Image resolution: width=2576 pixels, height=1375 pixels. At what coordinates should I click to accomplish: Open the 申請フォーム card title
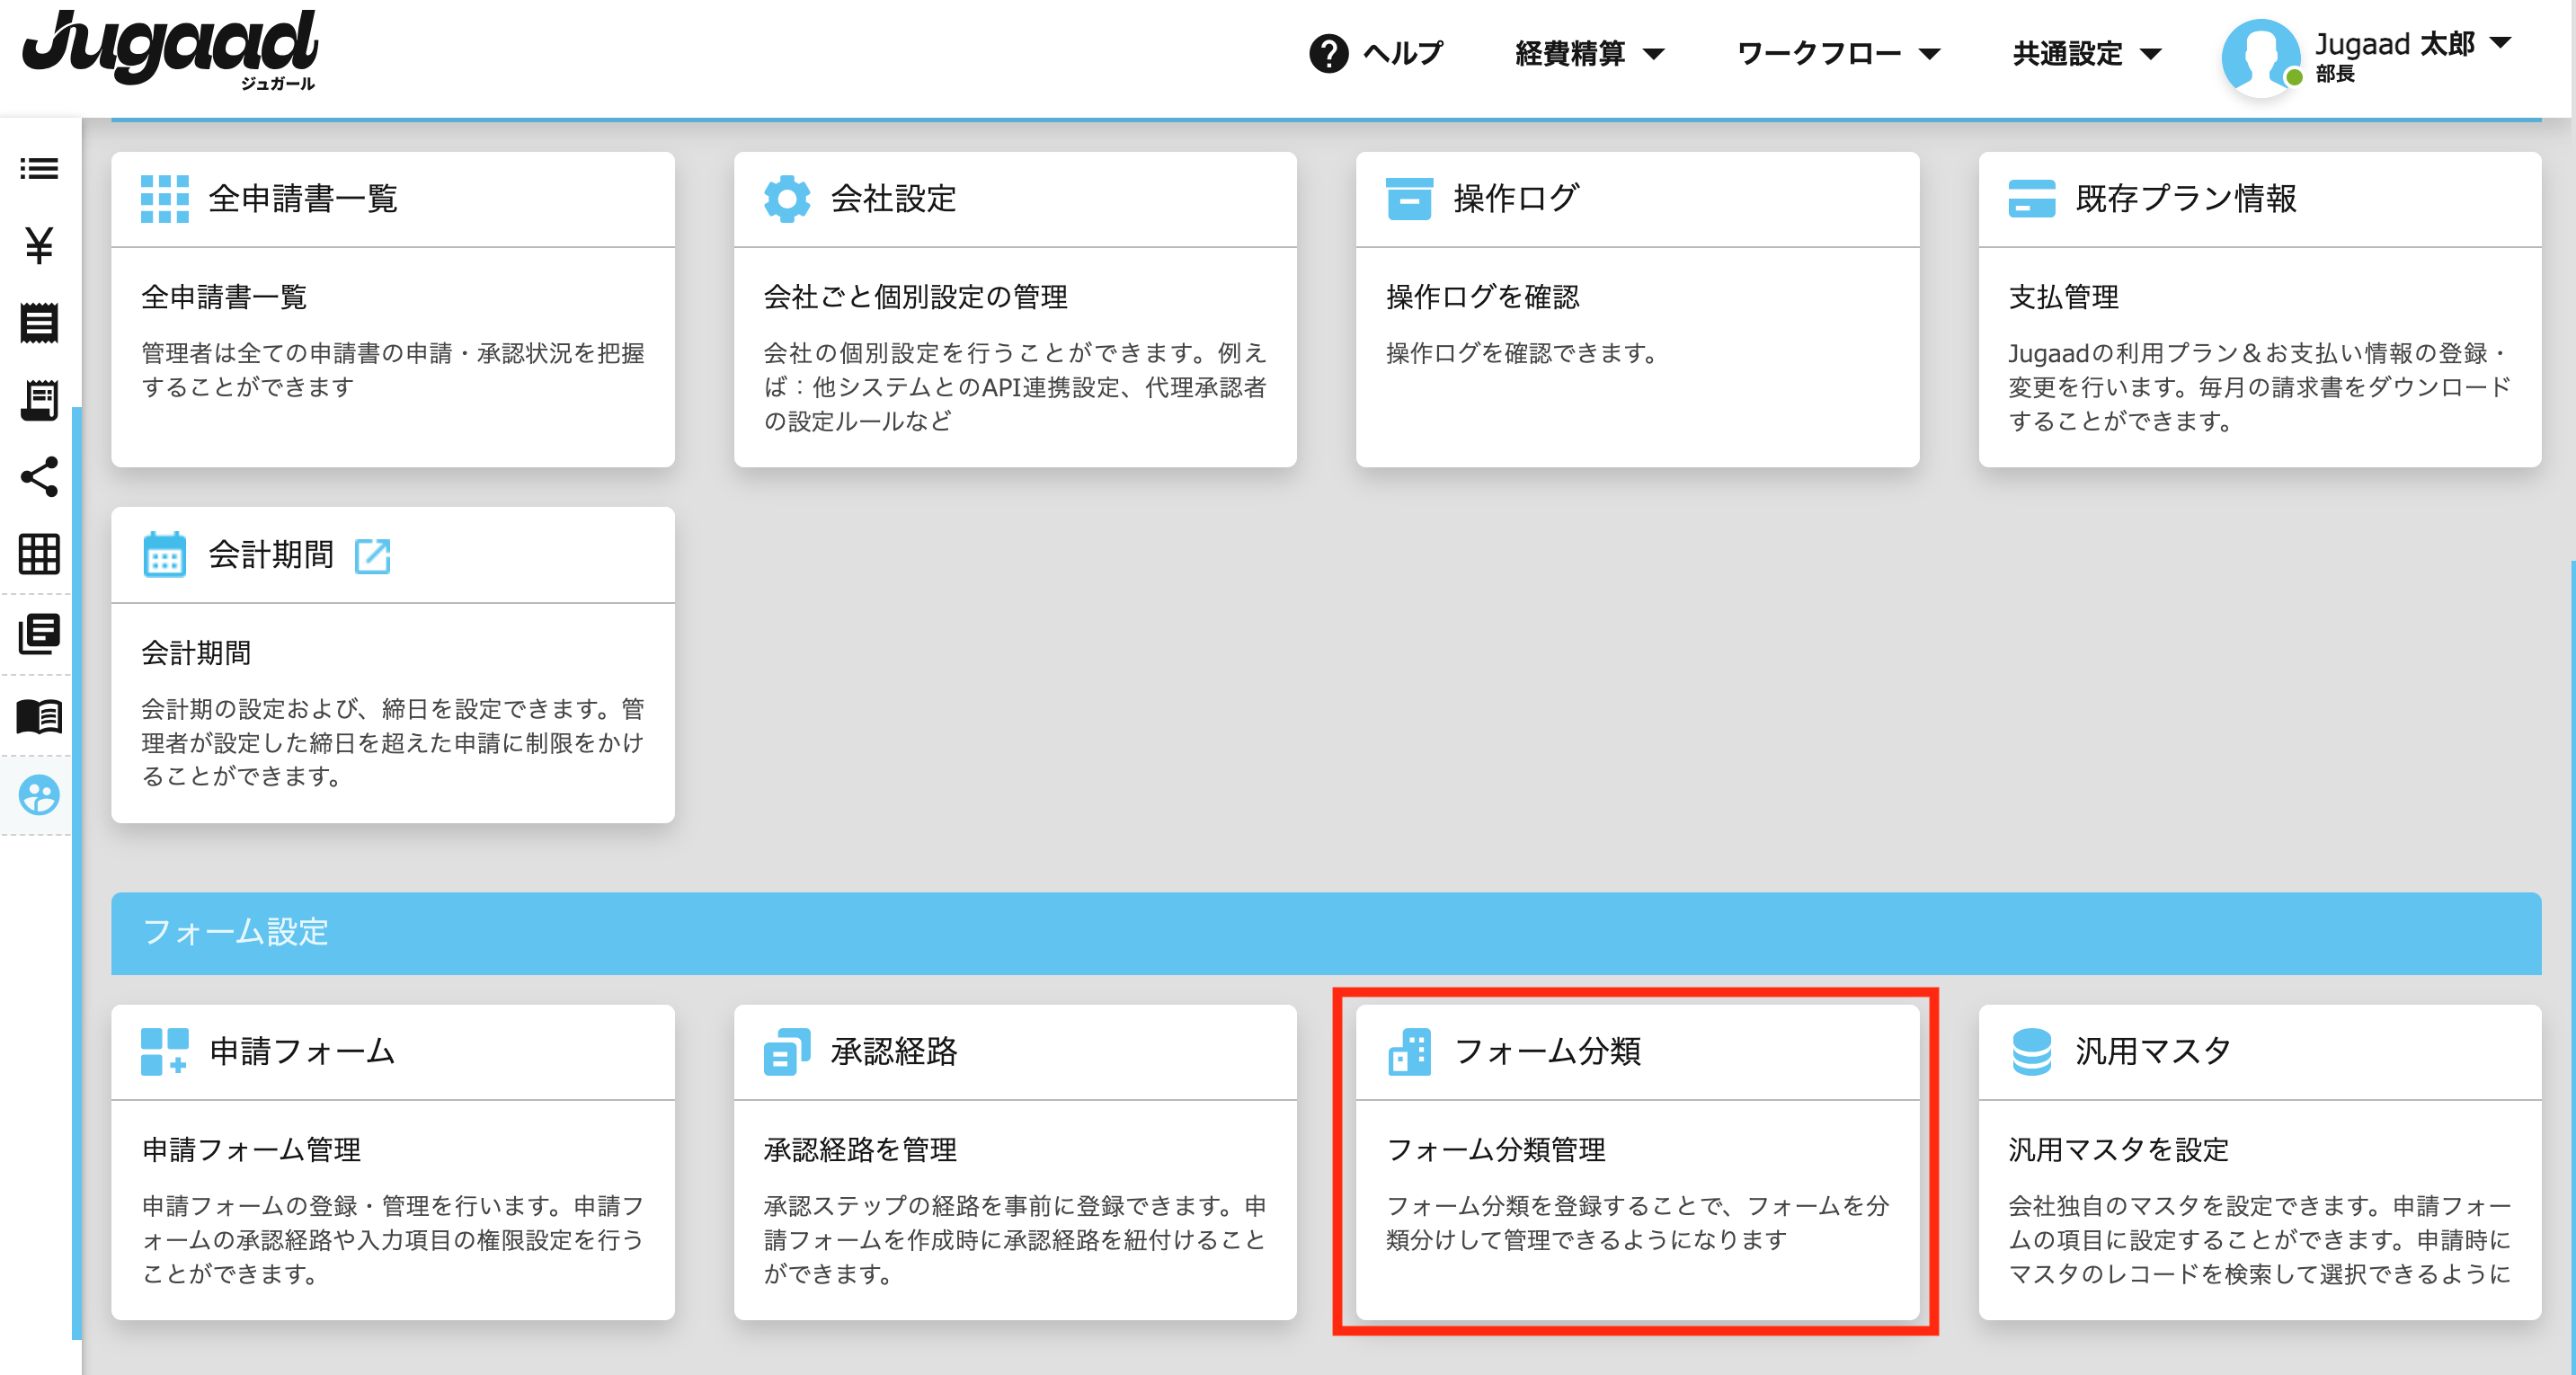302,1051
